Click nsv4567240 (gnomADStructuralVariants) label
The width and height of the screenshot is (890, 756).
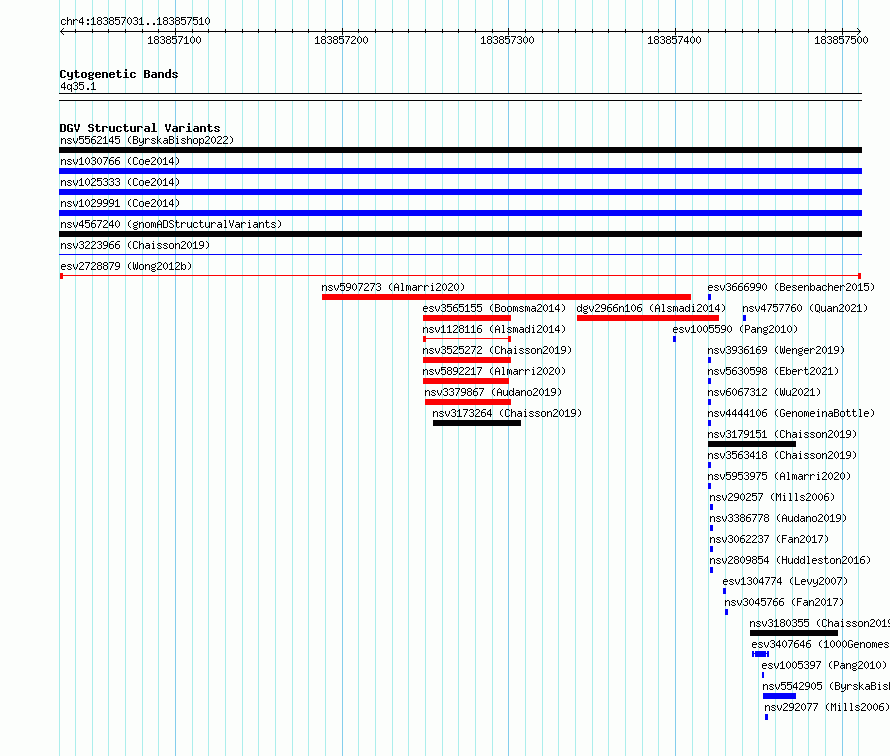tap(171, 224)
